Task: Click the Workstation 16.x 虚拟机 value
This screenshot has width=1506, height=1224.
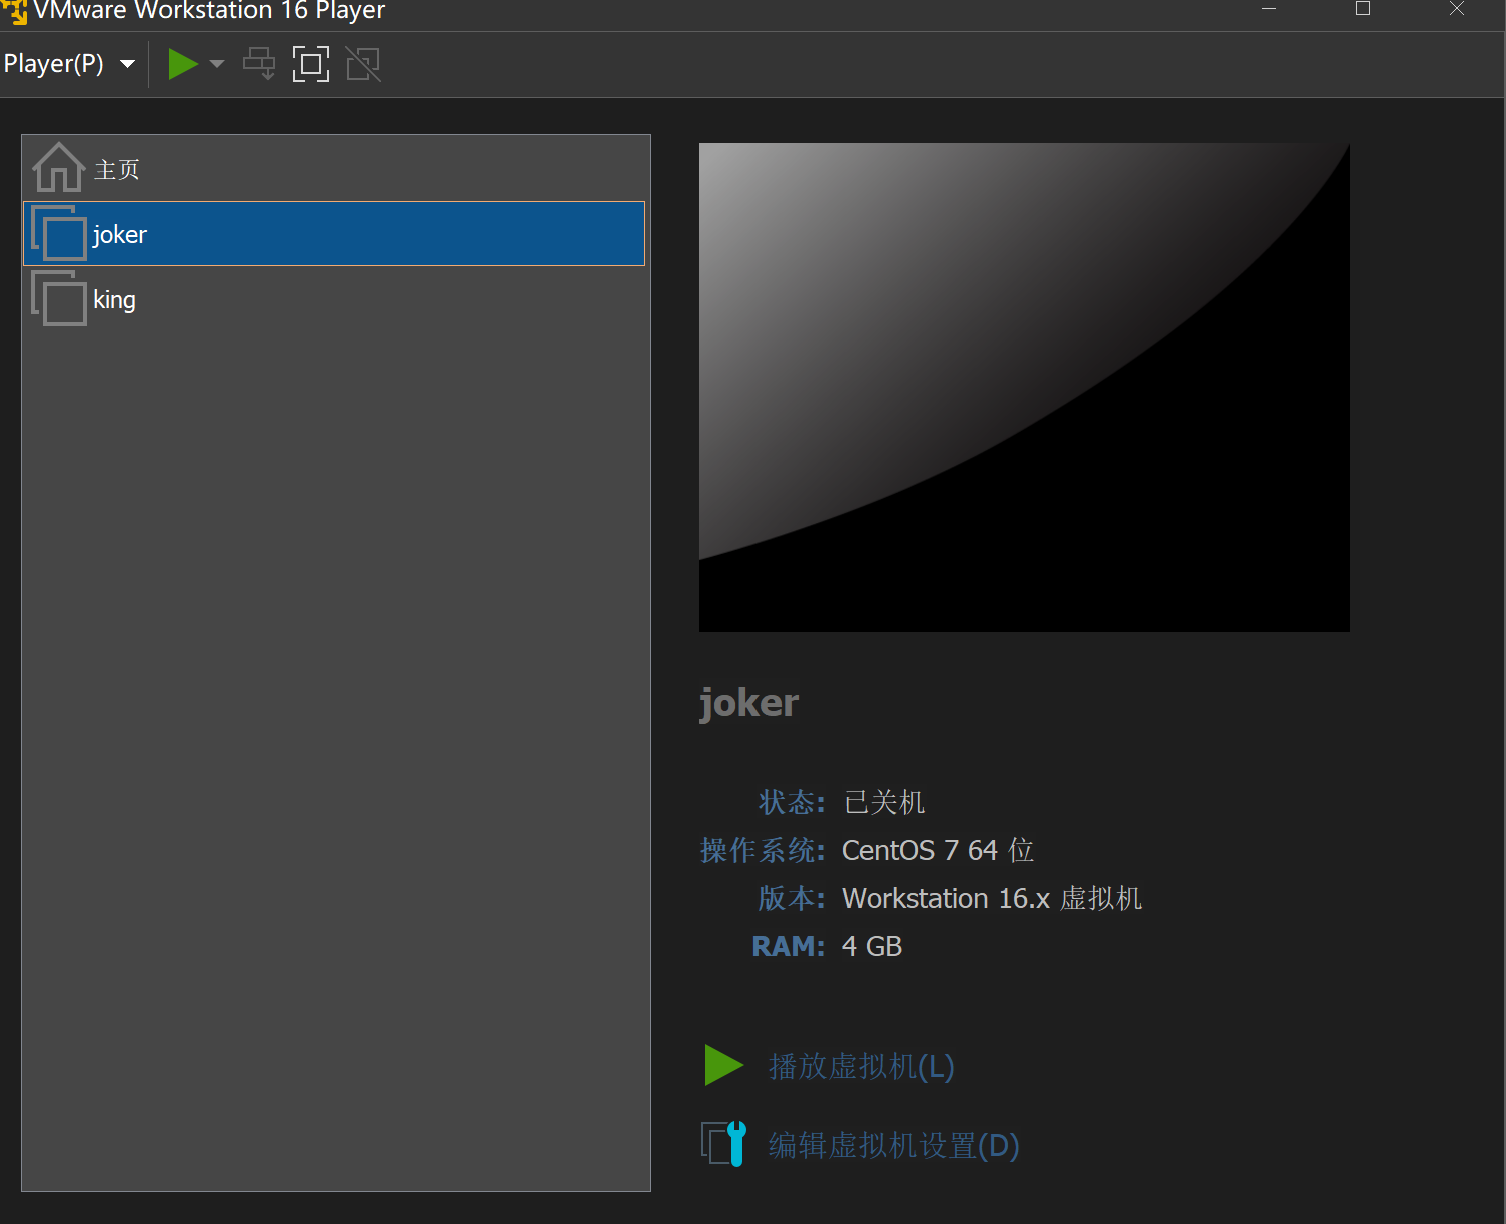Action: pos(992,898)
